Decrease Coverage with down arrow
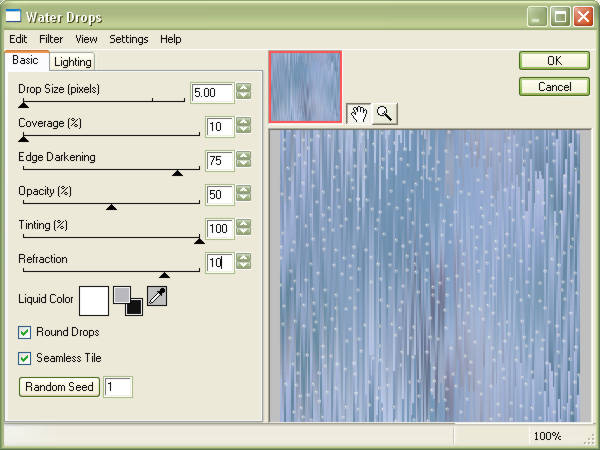The image size is (600, 450). [x=244, y=129]
